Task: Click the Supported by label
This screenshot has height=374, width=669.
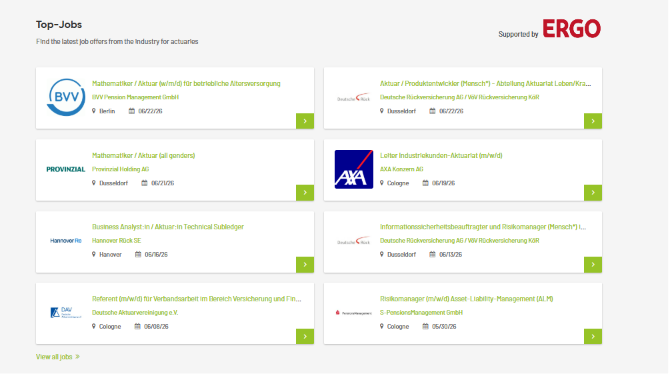Action: coord(518,34)
